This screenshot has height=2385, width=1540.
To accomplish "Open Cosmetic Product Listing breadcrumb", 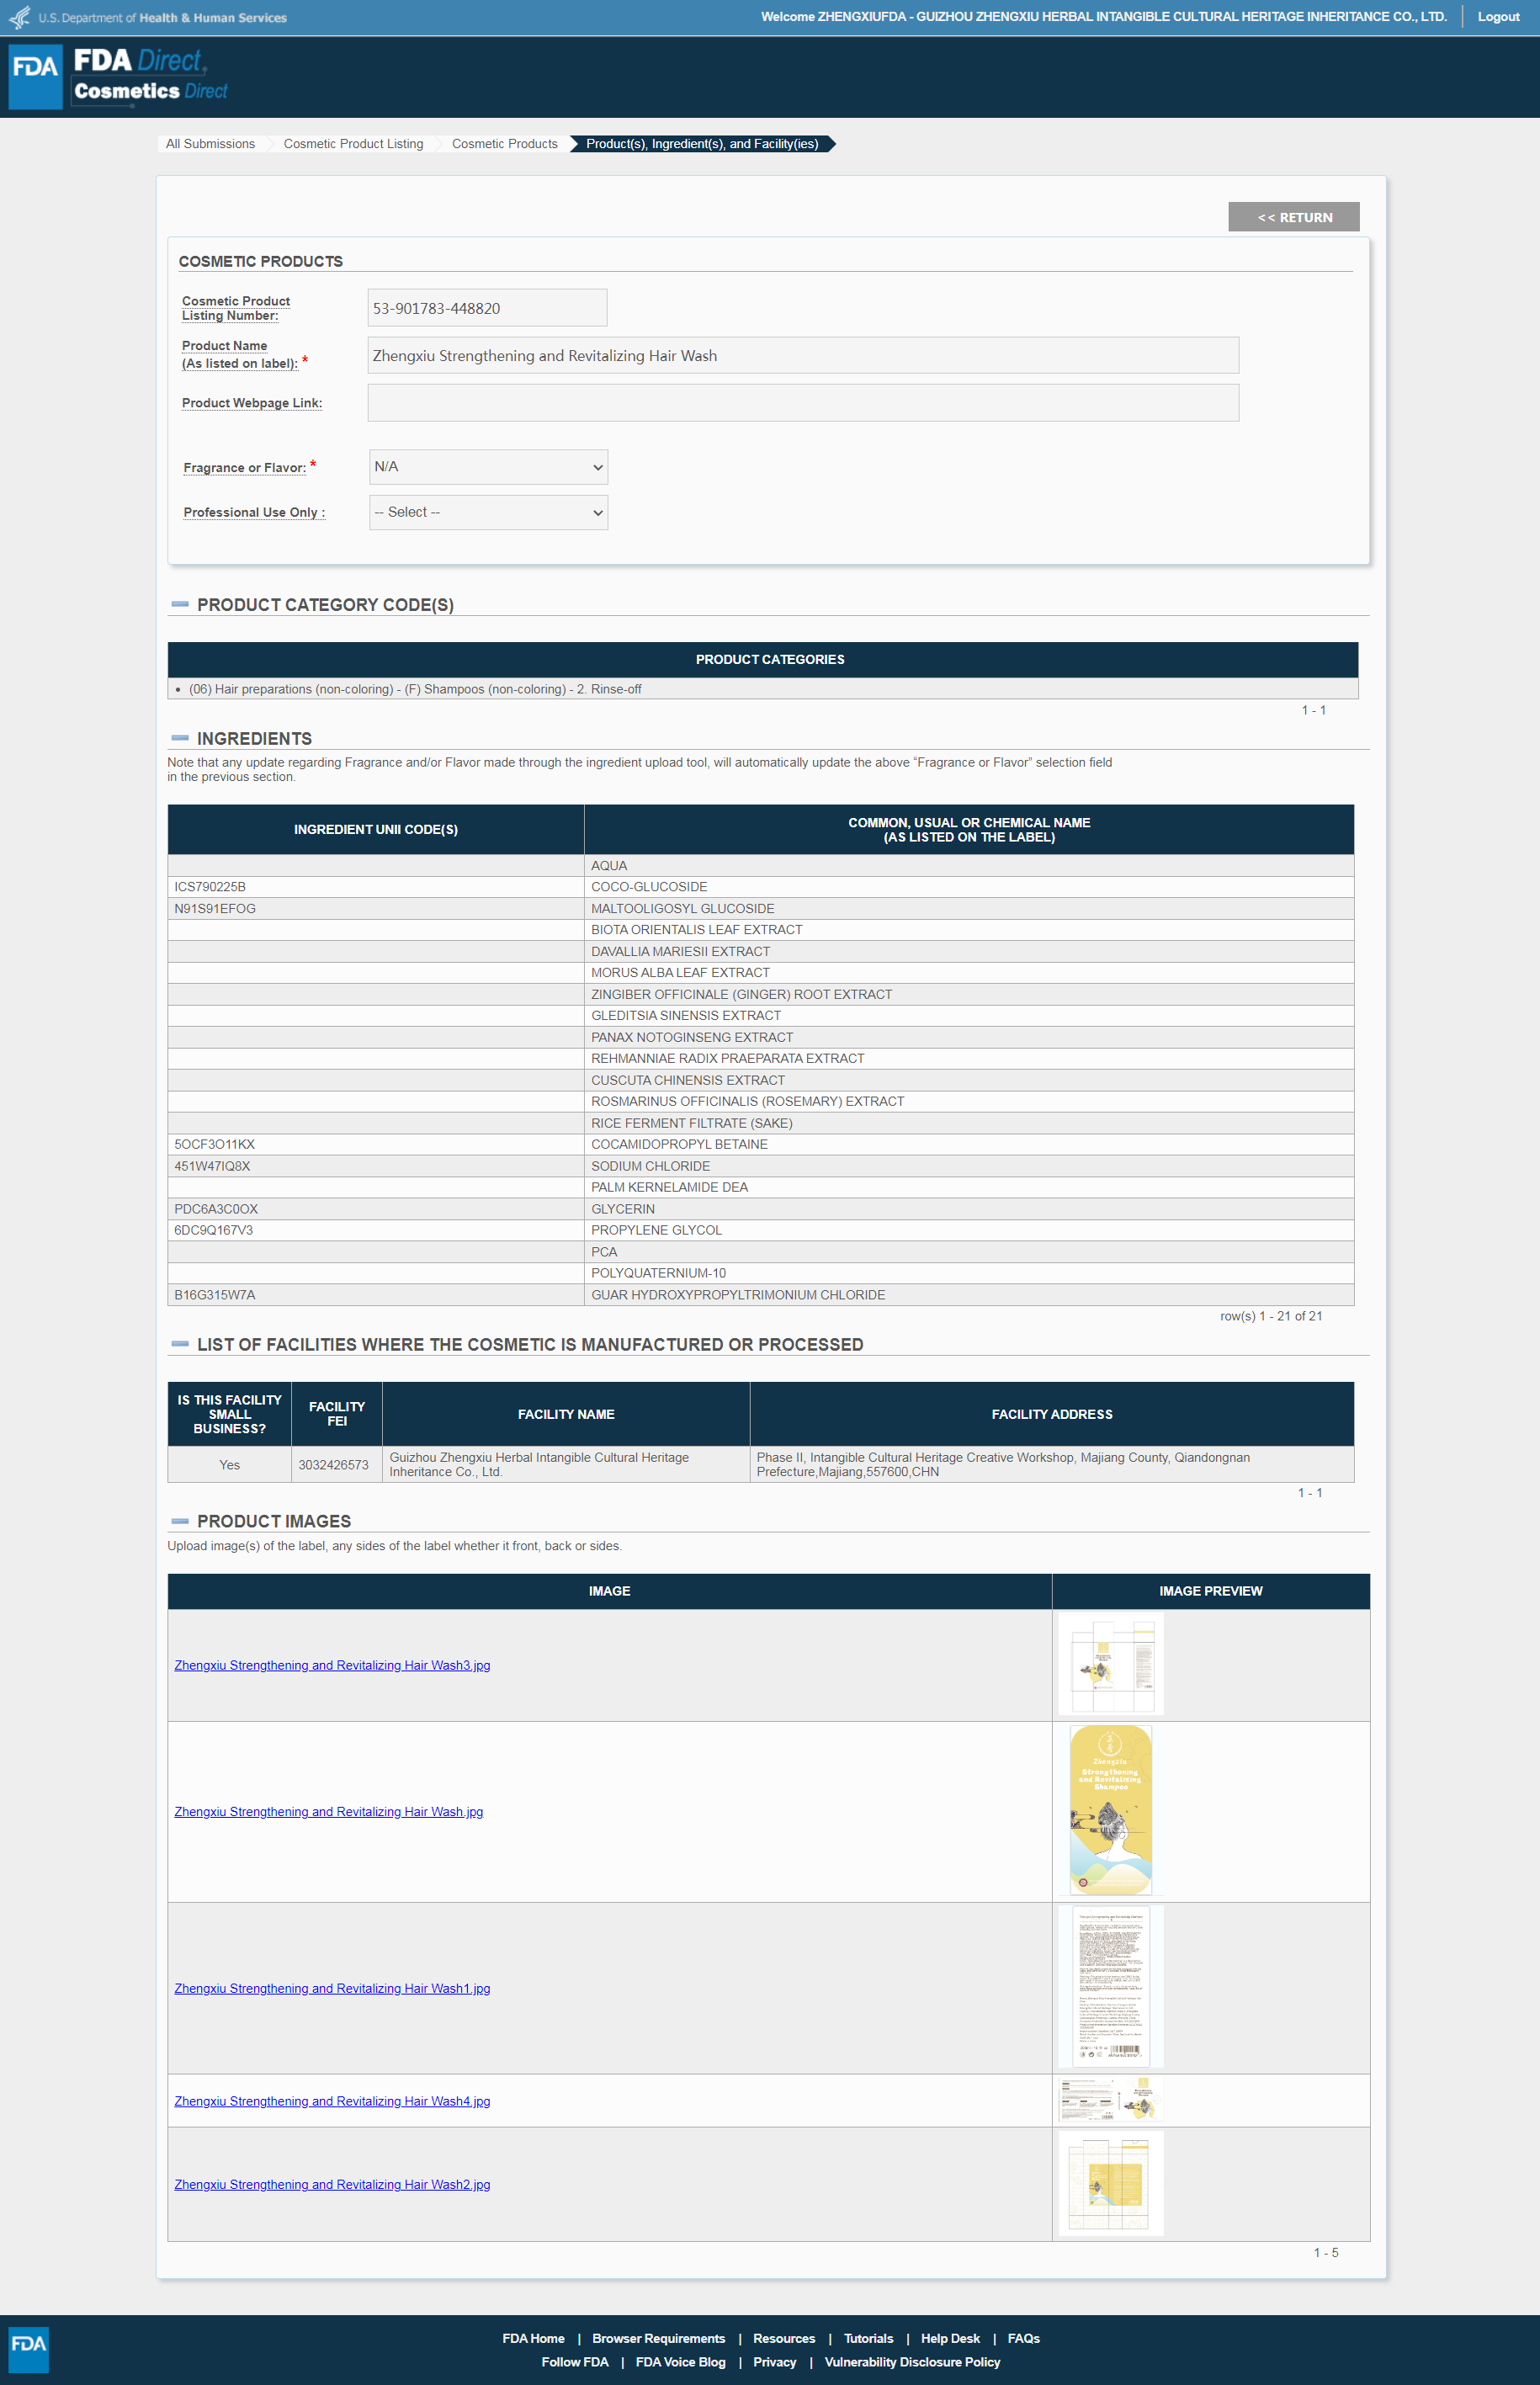I will (353, 144).
